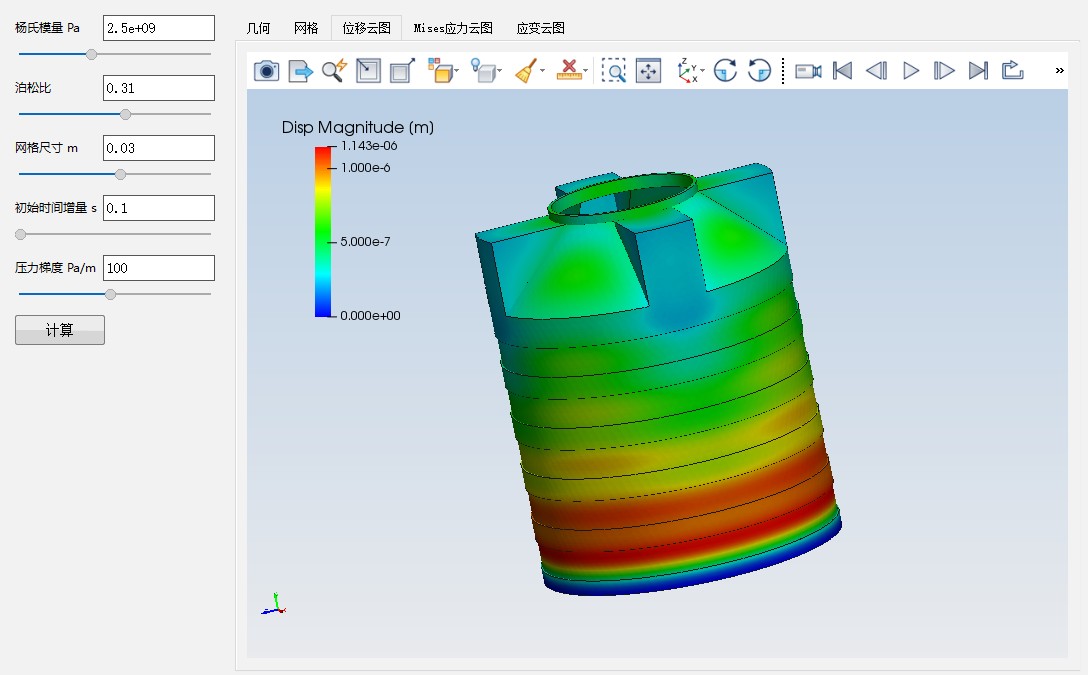Screen dimensions: 1088x675
Task: Click the 杨氏模量 input field
Action: (x=159, y=28)
